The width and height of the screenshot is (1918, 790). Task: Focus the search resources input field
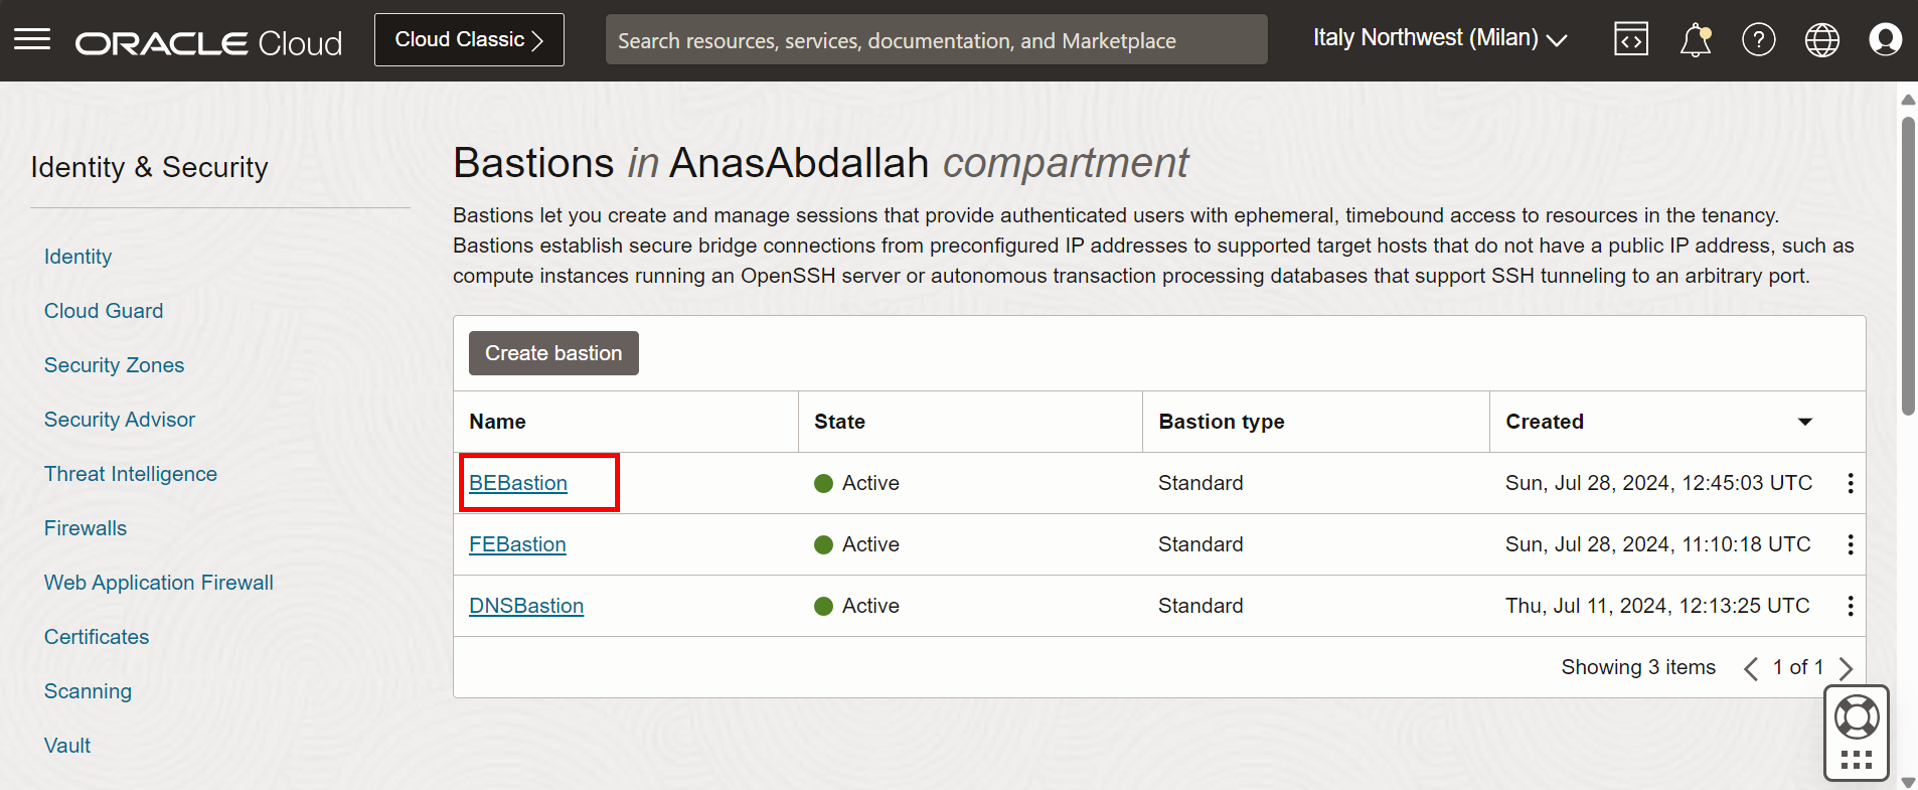935,40
